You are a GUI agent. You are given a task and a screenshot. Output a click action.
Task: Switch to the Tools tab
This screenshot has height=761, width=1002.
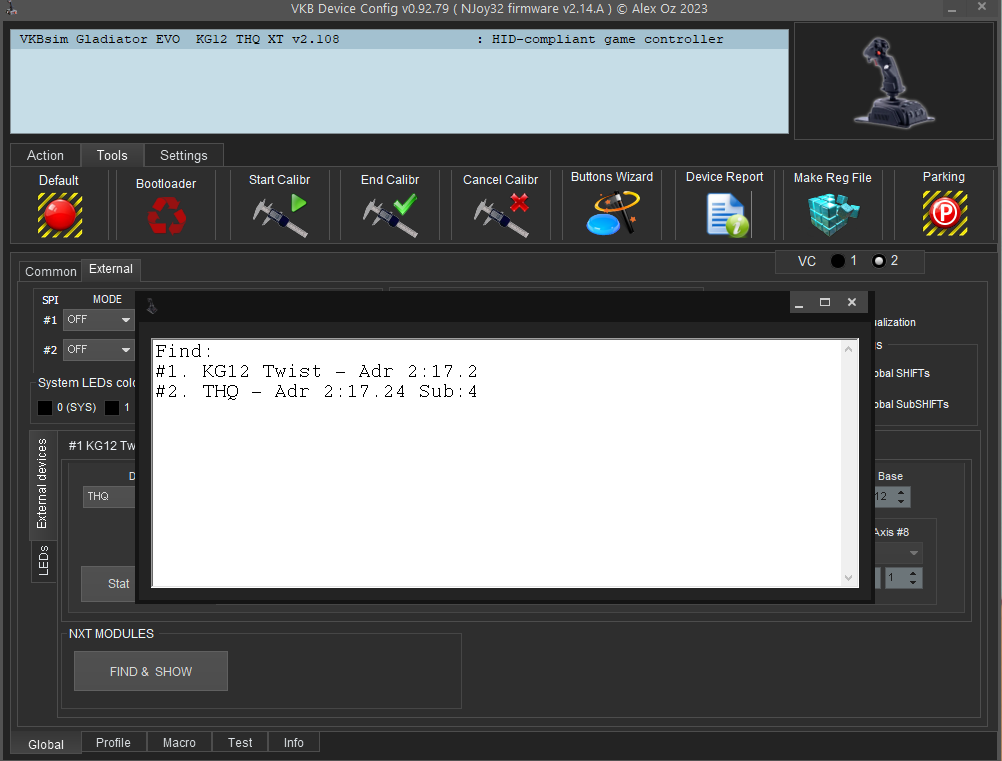[x=112, y=155]
